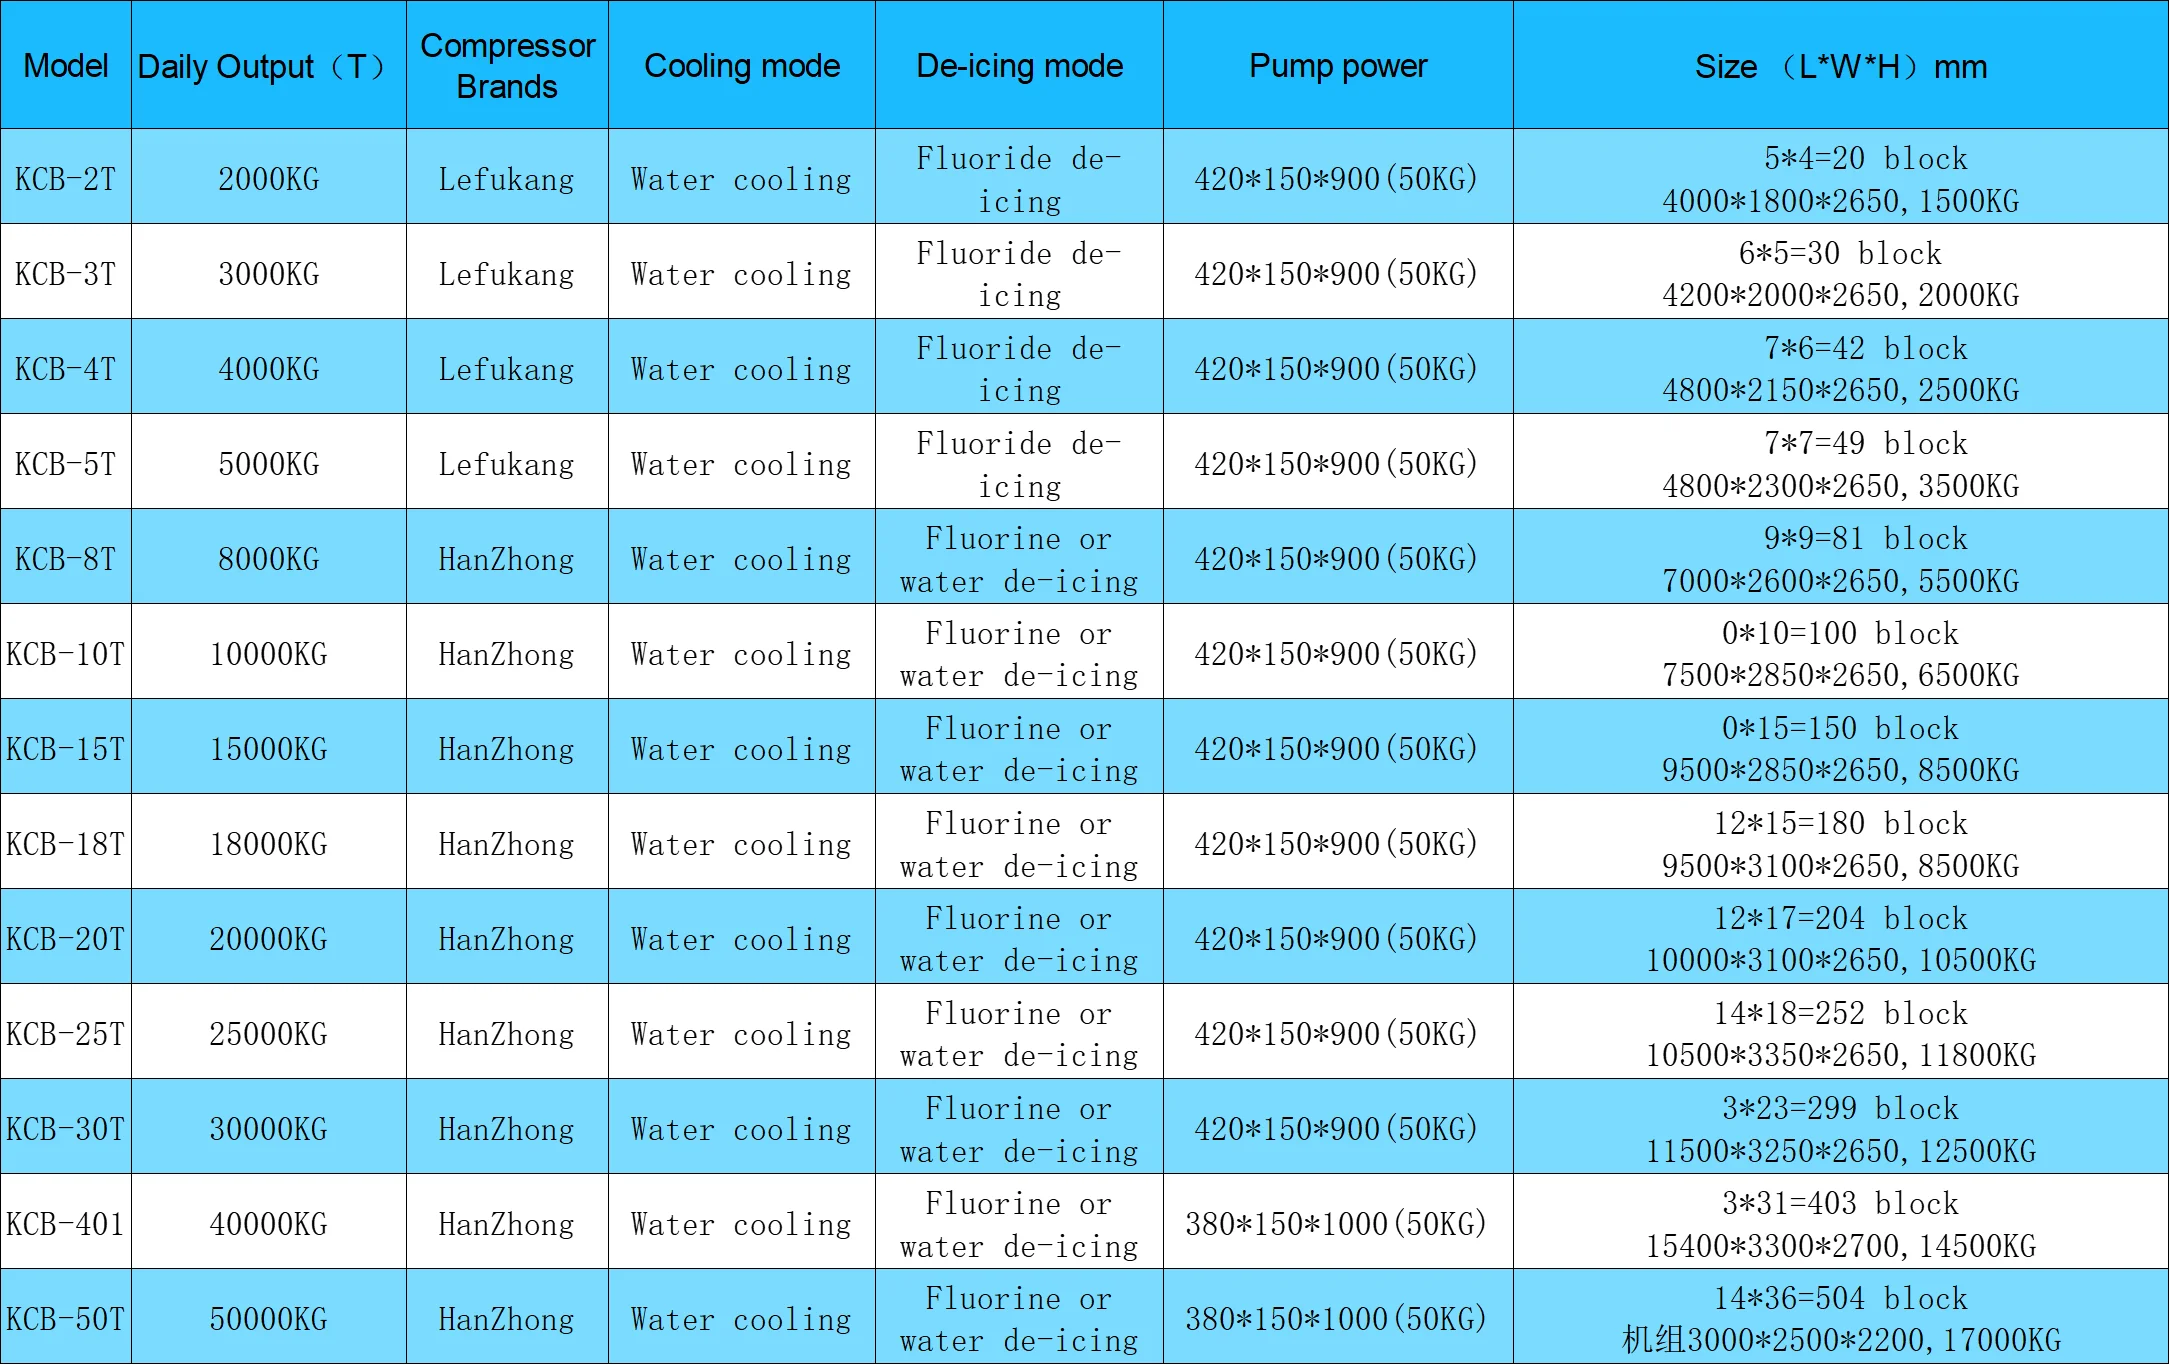Viewport: 2170px width, 1365px height.
Task: Click the Cooling mode column header
Action: pos(741,66)
